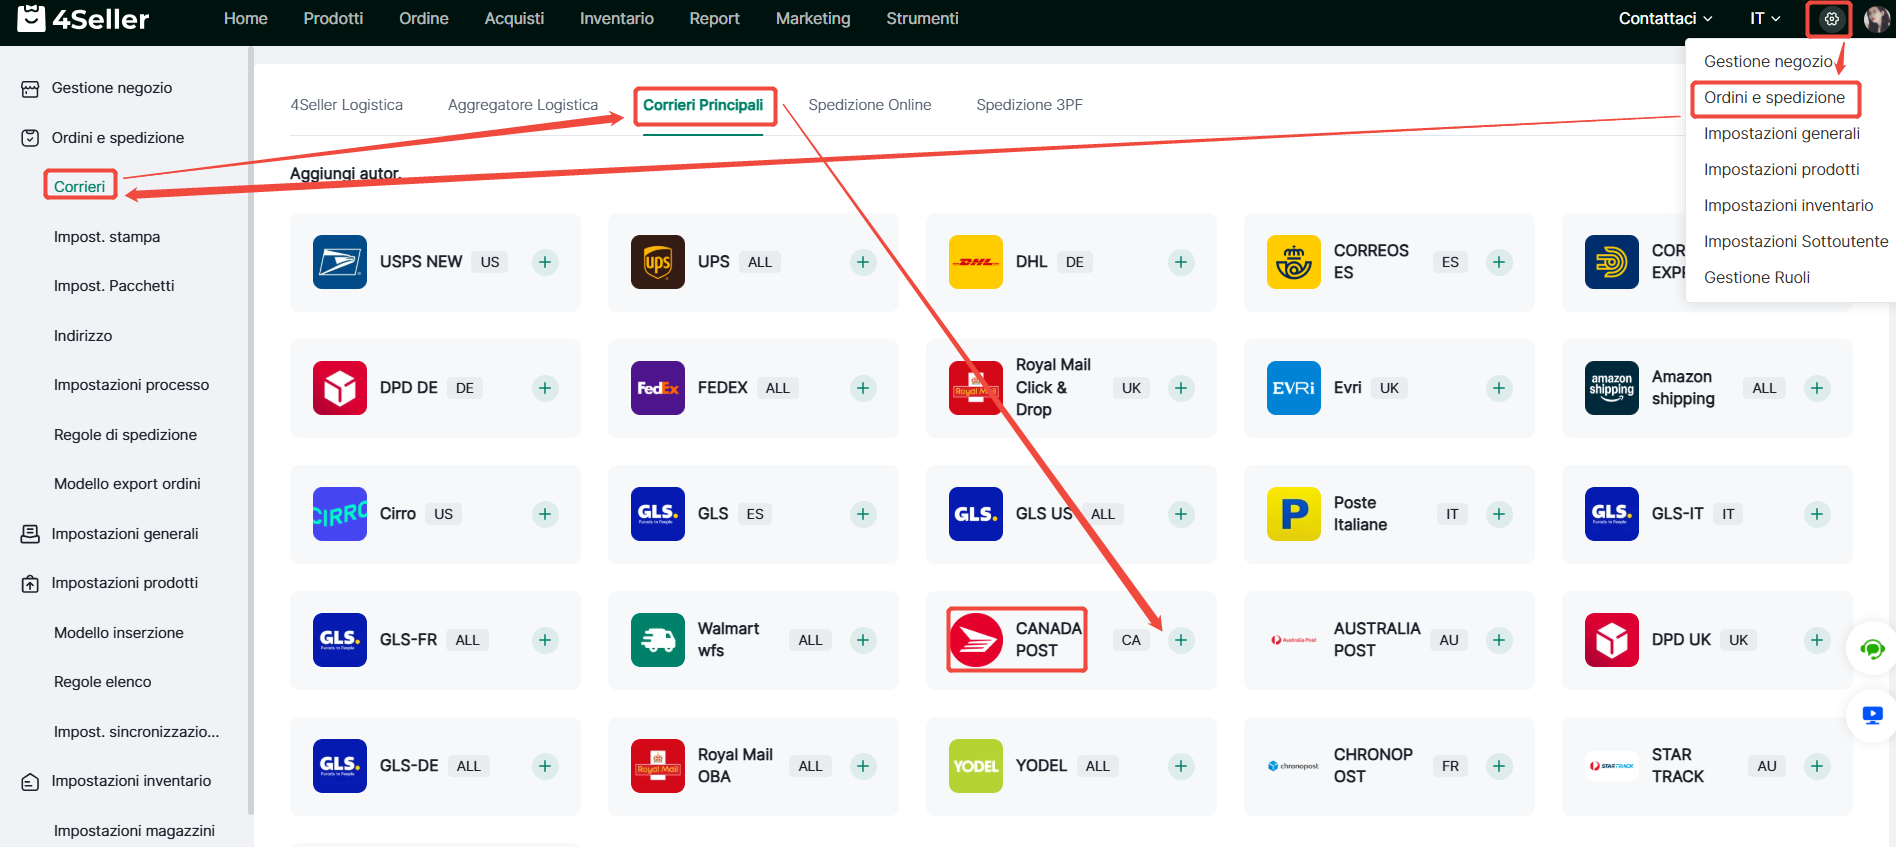Add CHRONOPOST carrier via plus icon
Viewport: 1896px width, 847px height.
coord(1499,766)
